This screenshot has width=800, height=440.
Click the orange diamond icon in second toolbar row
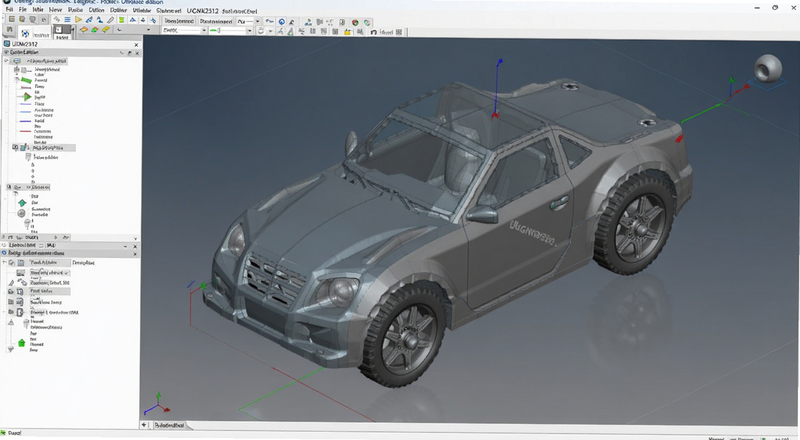pyautogui.click(x=84, y=30)
